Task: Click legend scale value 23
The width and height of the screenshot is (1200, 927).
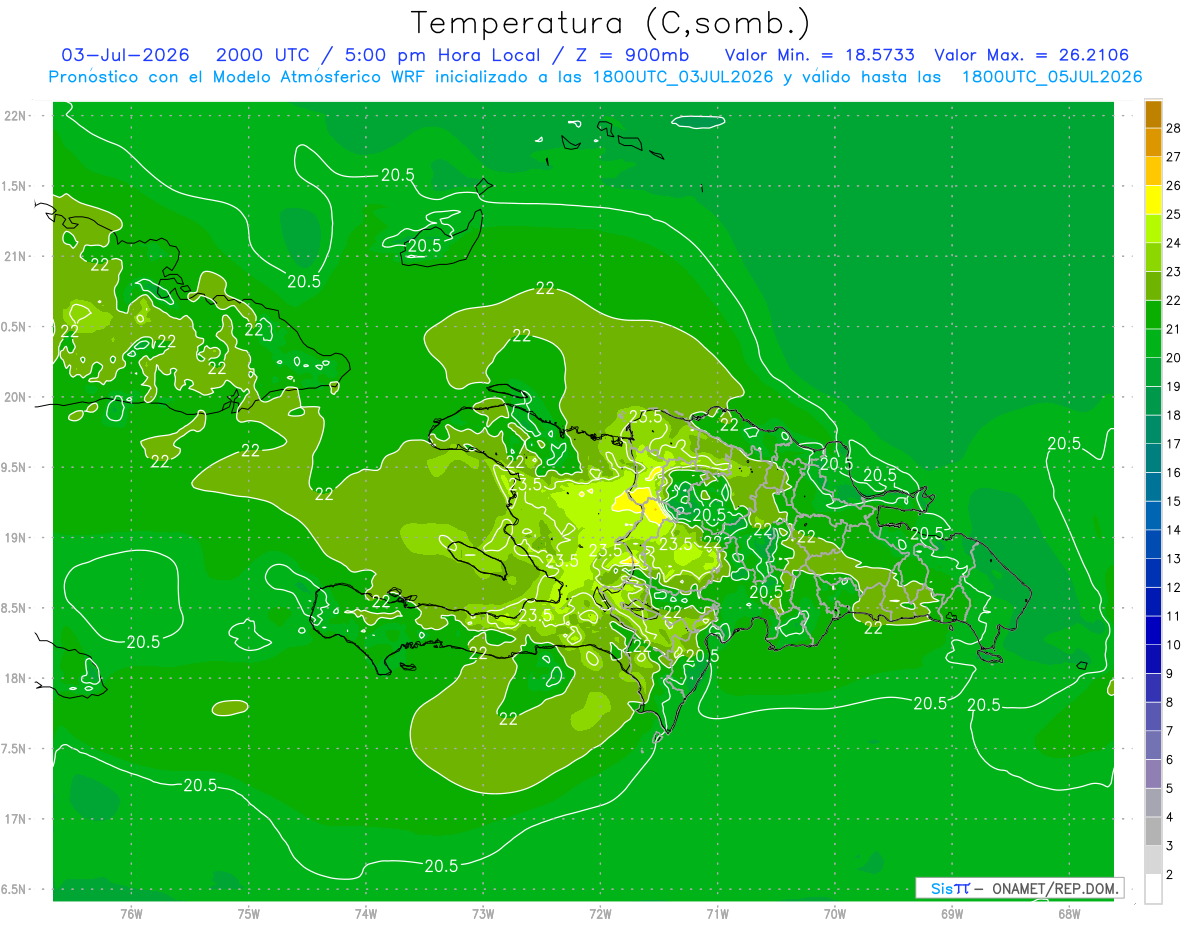Action: click(x=1174, y=272)
